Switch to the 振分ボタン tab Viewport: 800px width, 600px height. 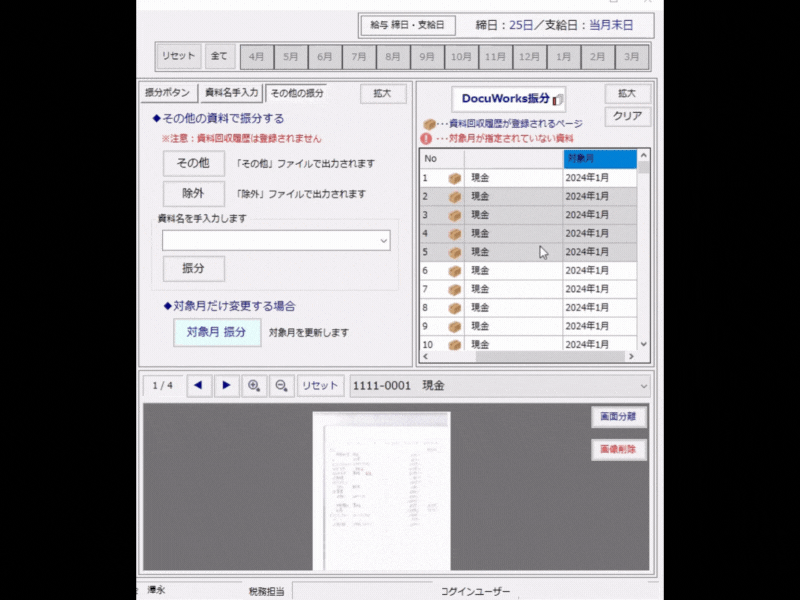tap(168, 93)
